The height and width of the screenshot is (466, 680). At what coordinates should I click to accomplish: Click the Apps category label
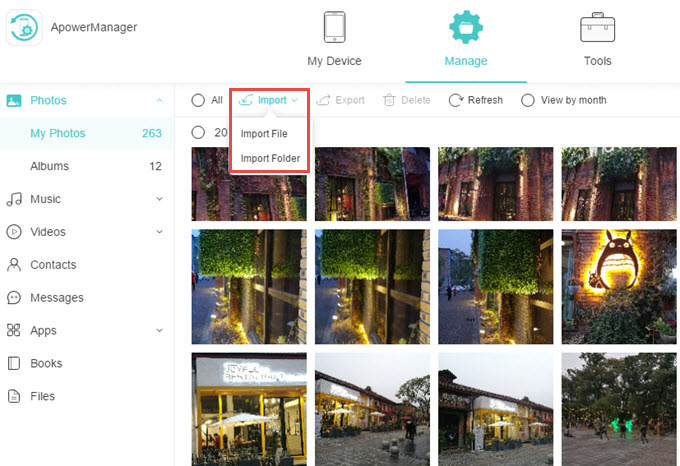click(43, 331)
